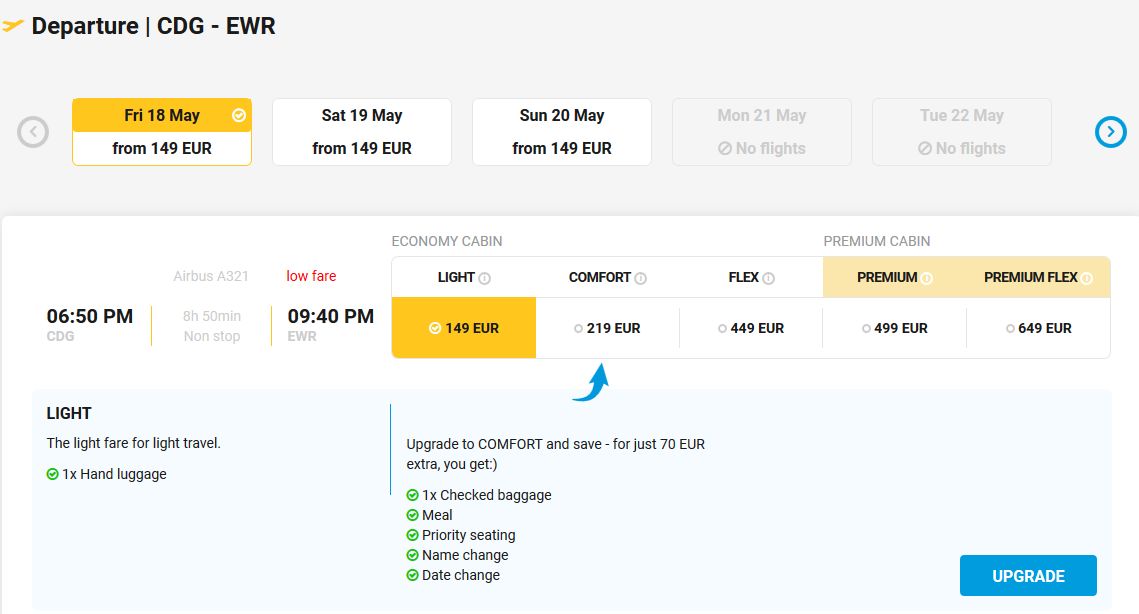The image size is (1139, 614).
Task: Open info tooltip for LIGHT fare
Action: point(485,277)
